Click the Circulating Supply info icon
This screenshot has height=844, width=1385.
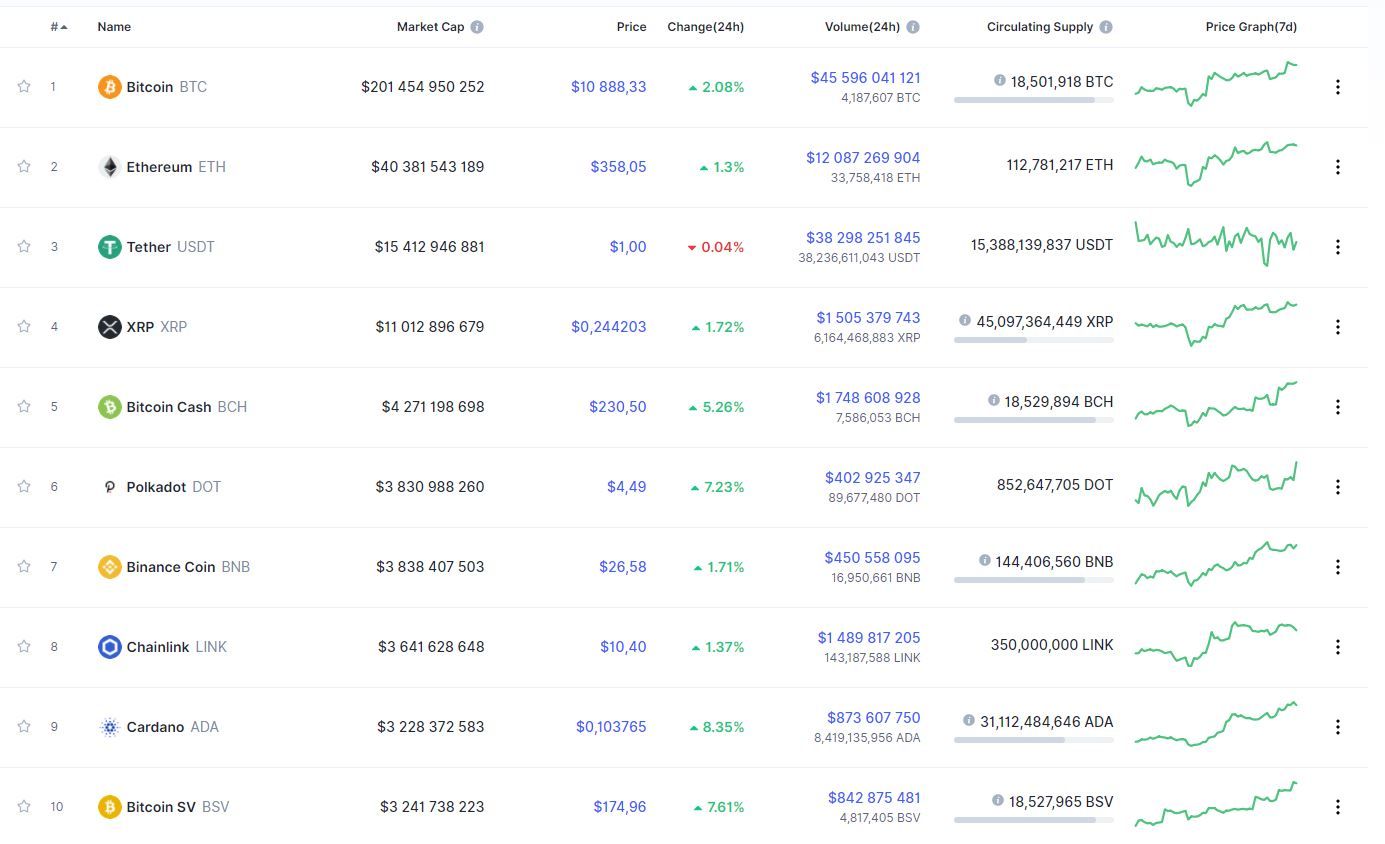1105,27
